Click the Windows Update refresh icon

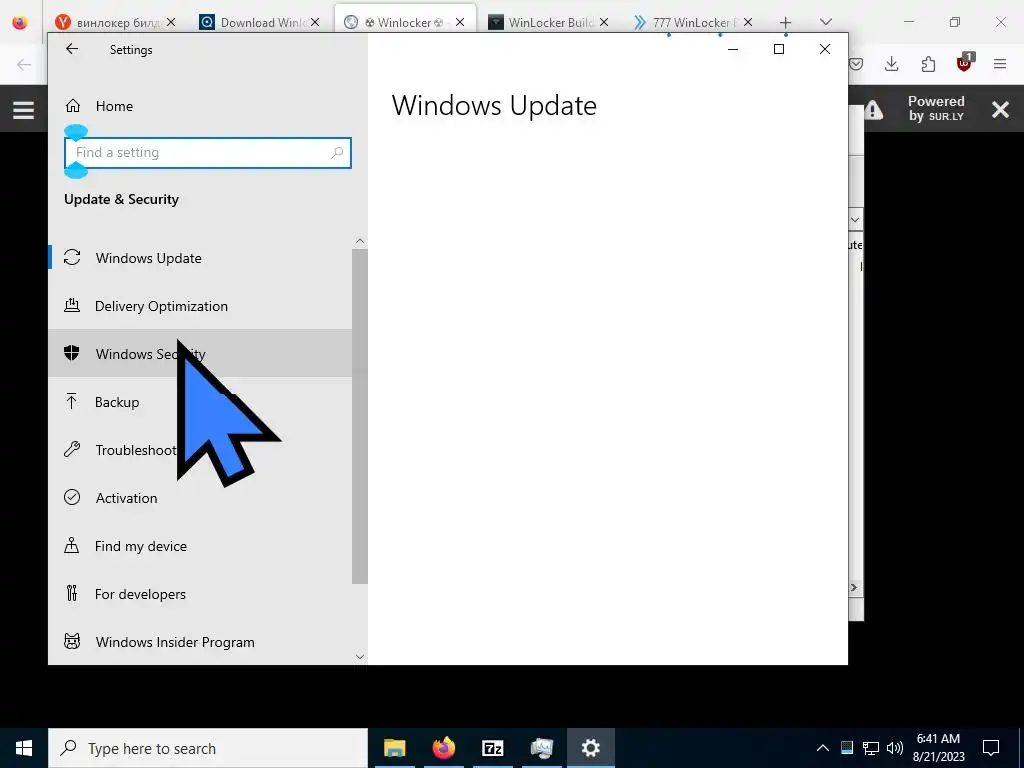72,257
